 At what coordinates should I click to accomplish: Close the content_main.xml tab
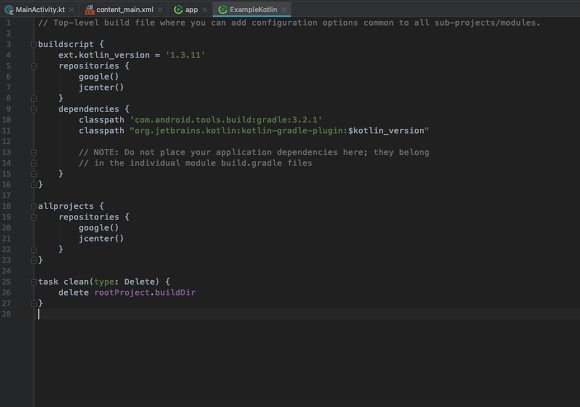pyautogui.click(x=160, y=10)
